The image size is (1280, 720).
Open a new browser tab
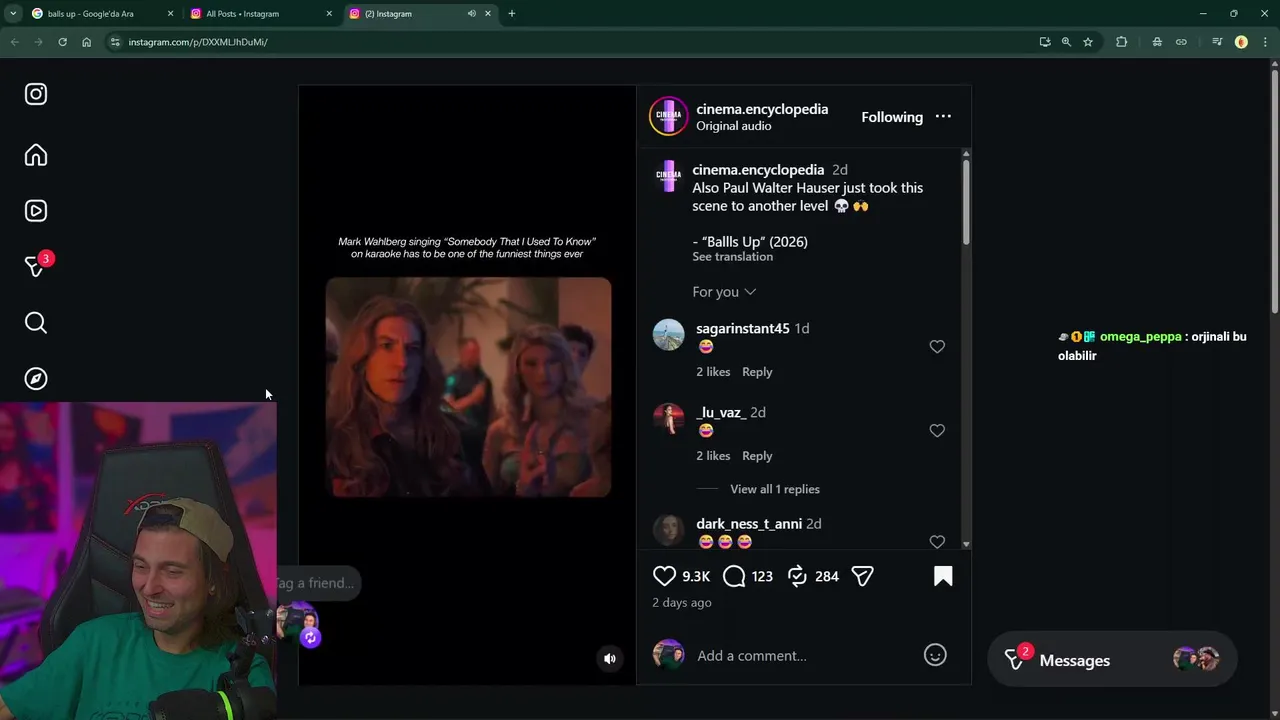click(x=512, y=14)
